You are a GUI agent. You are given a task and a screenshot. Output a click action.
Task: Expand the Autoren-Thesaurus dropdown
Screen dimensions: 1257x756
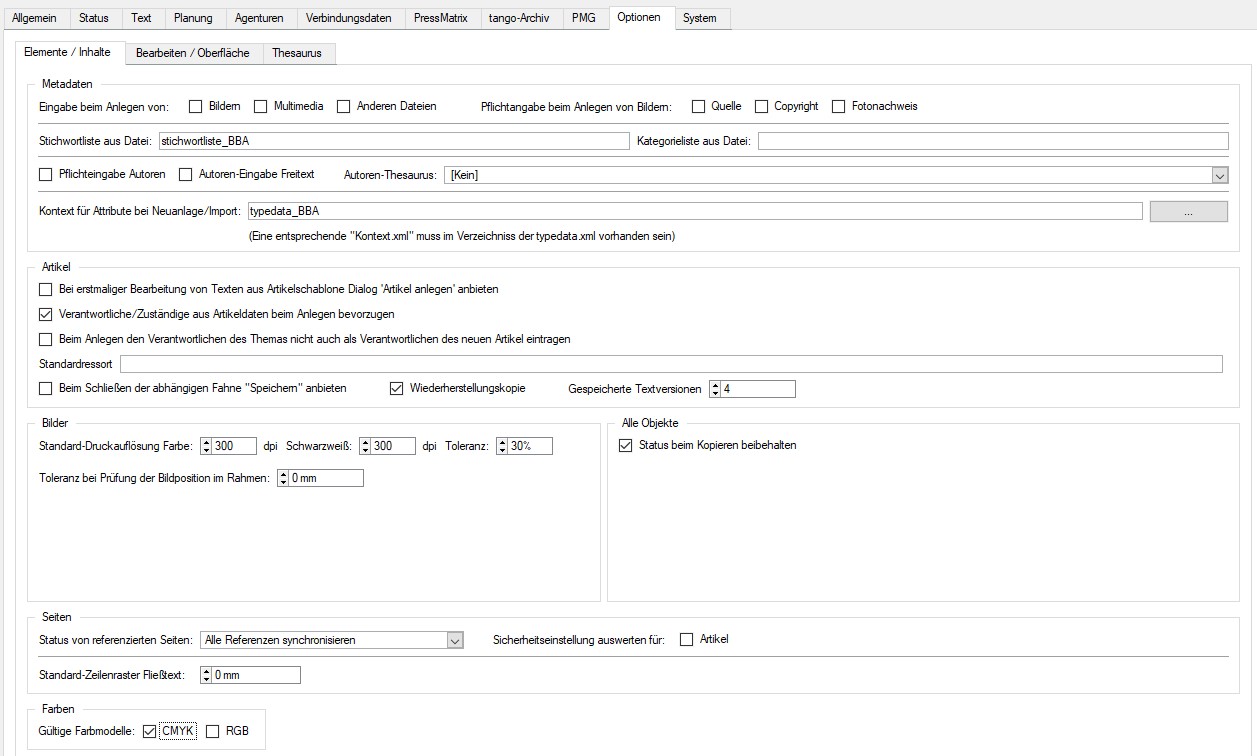tap(1219, 175)
